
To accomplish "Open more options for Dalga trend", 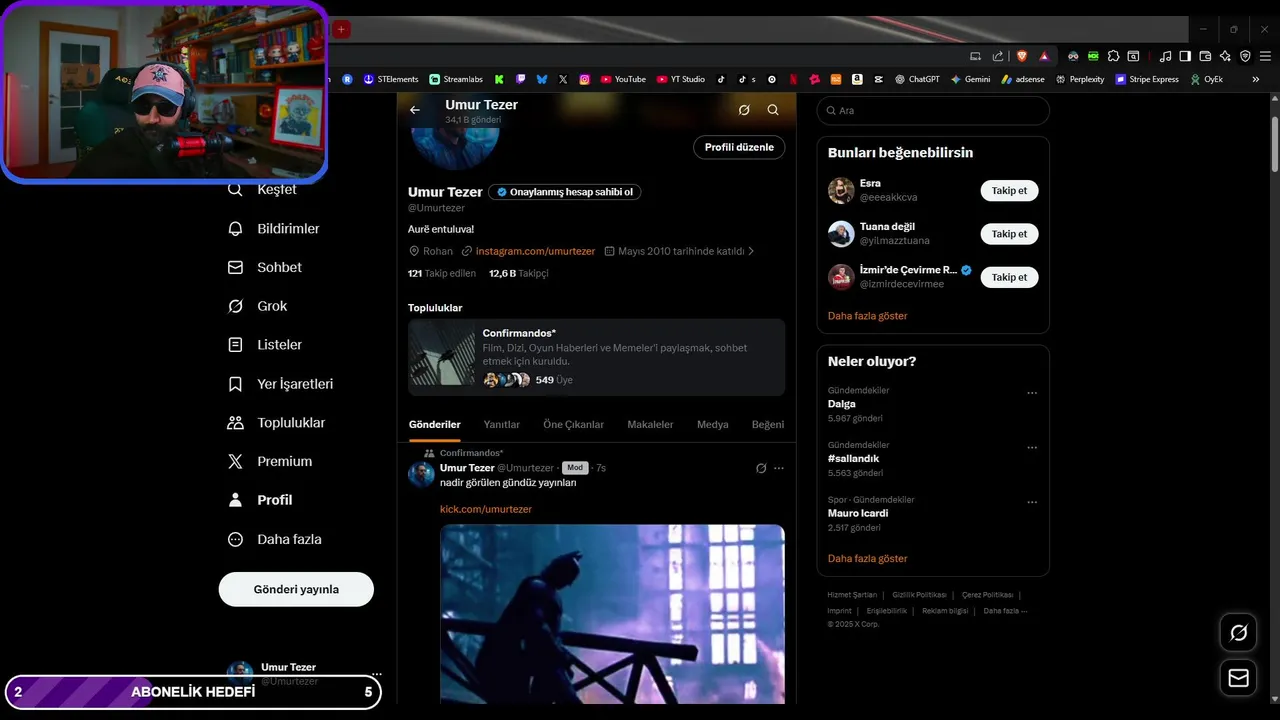I will pos(1032,393).
